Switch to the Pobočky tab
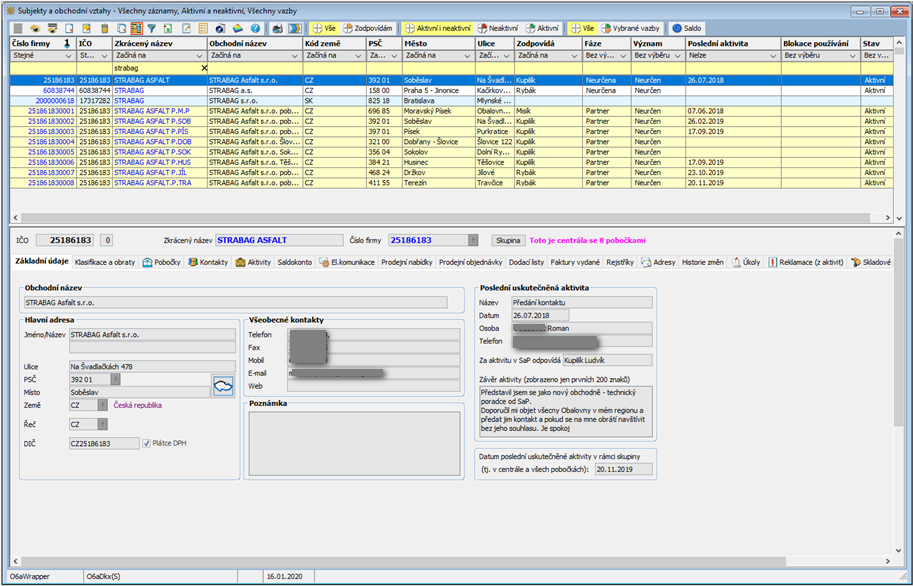Image resolution: width=913 pixels, height=586 pixels. tap(160, 262)
